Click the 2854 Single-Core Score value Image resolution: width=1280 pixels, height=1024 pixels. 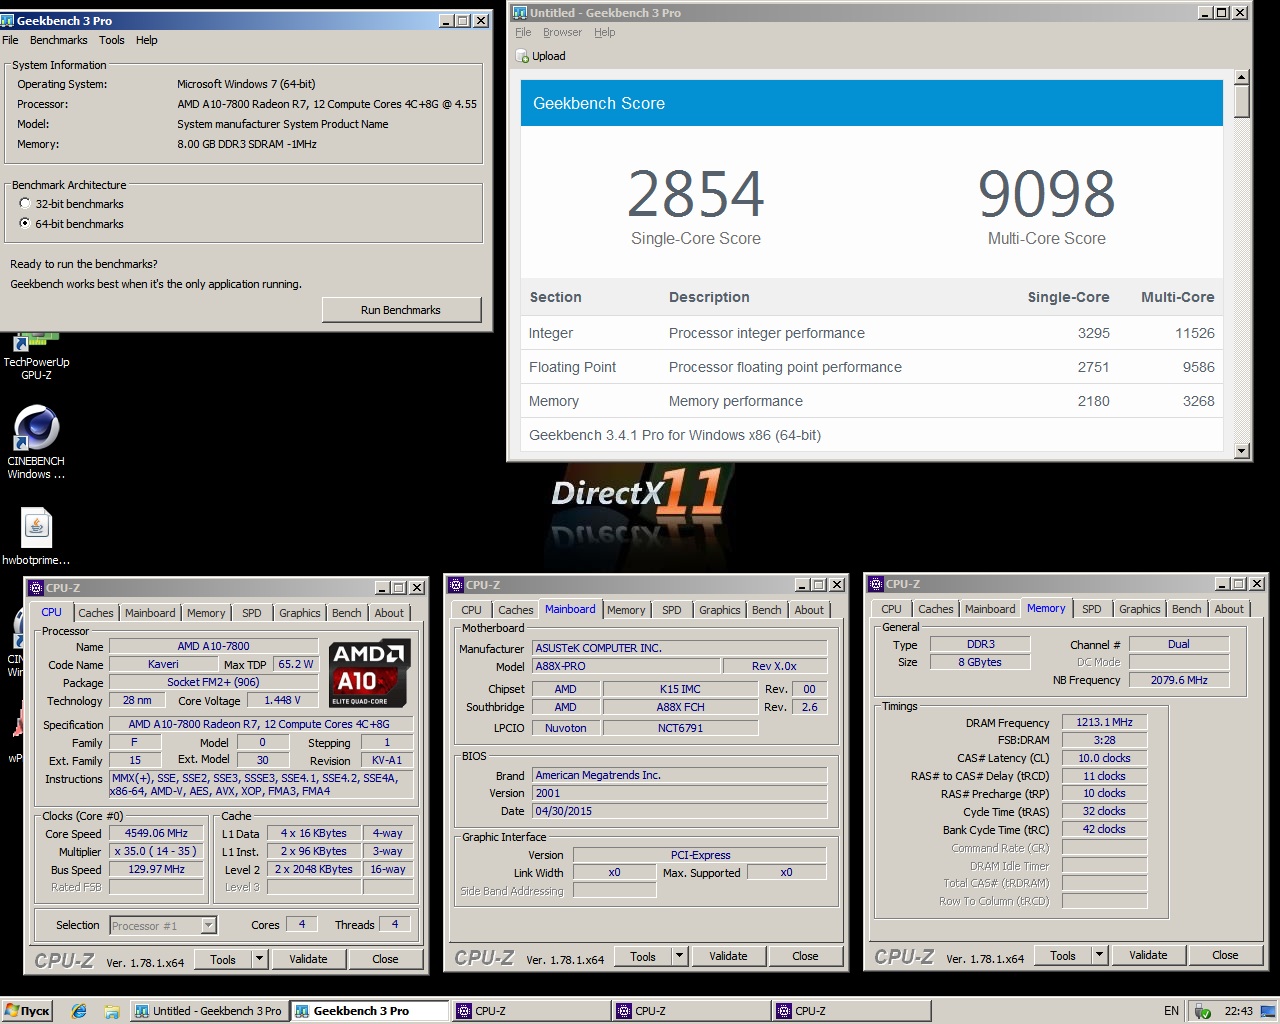pyautogui.click(x=696, y=194)
